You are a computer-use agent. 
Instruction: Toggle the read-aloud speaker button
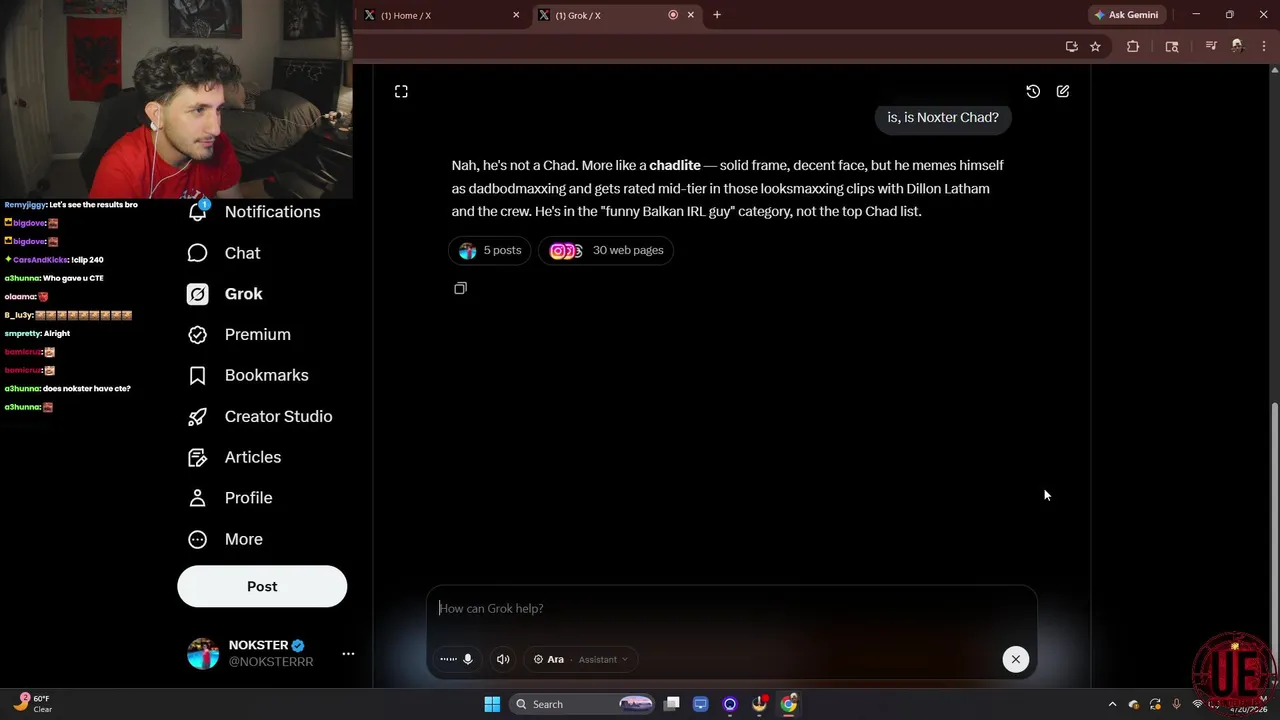[x=503, y=659]
